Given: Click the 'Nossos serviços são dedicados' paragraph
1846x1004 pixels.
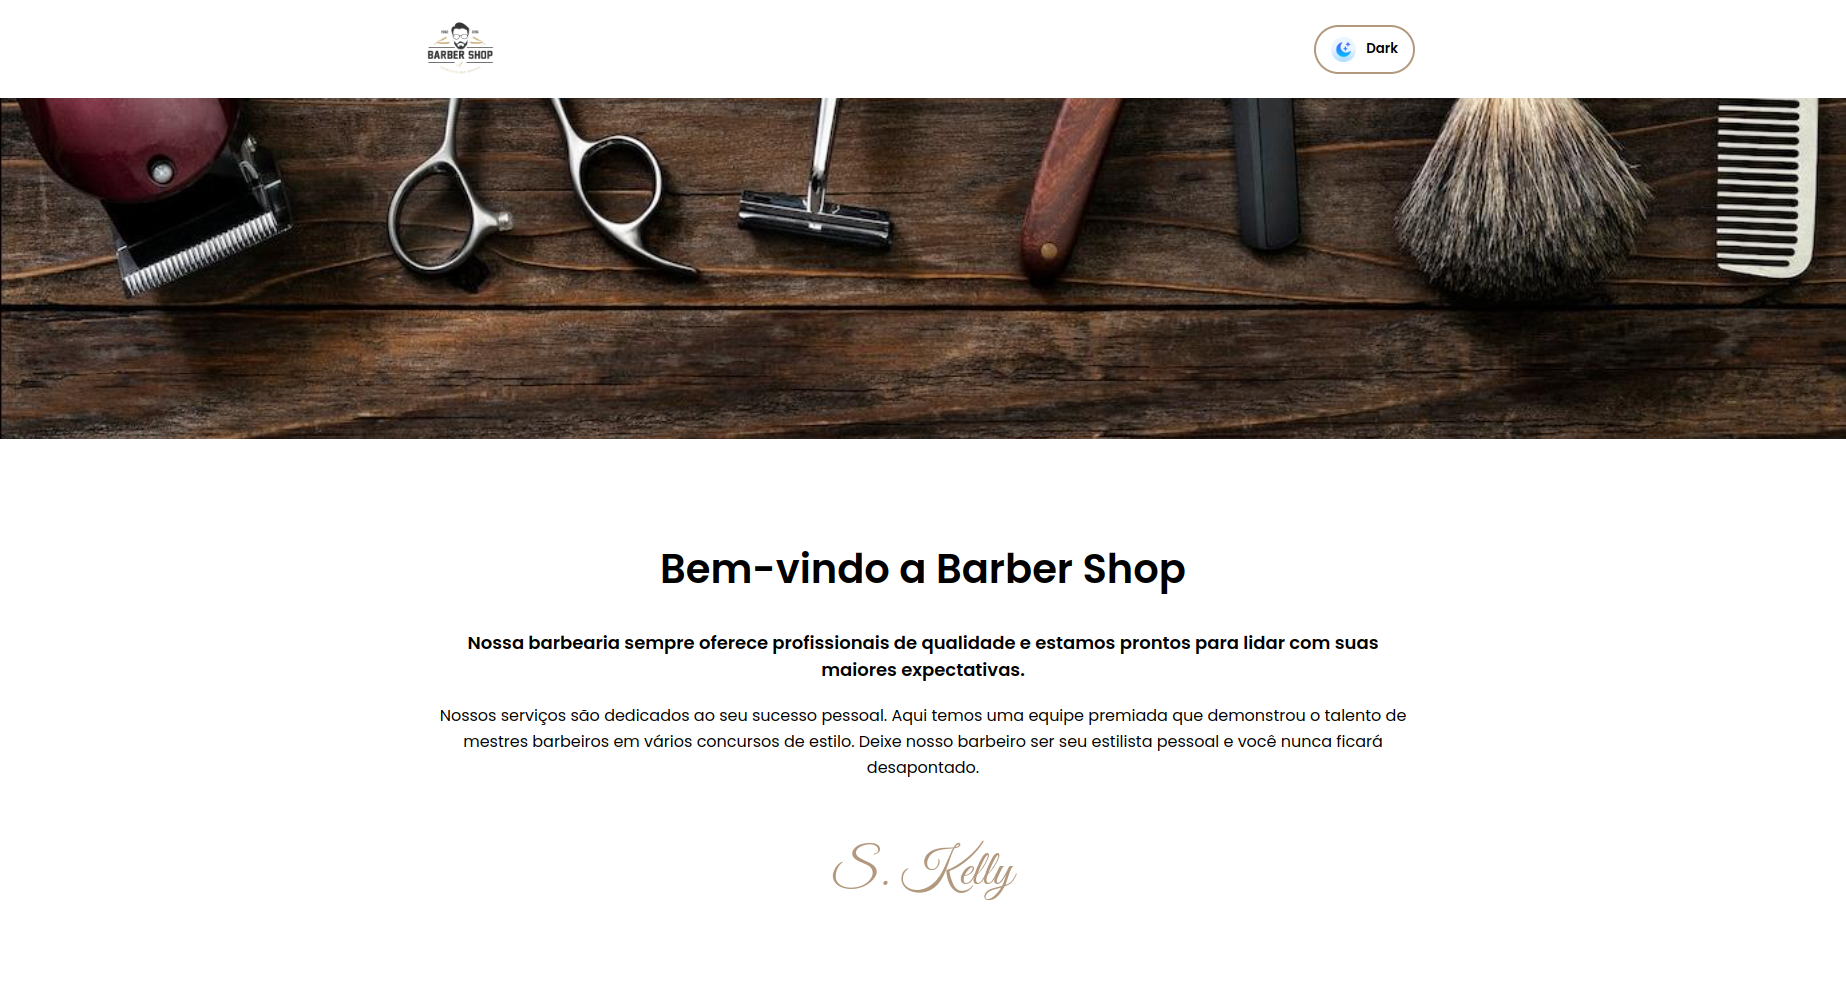Looking at the screenshot, I should pyautogui.click(x=923, y=741).
